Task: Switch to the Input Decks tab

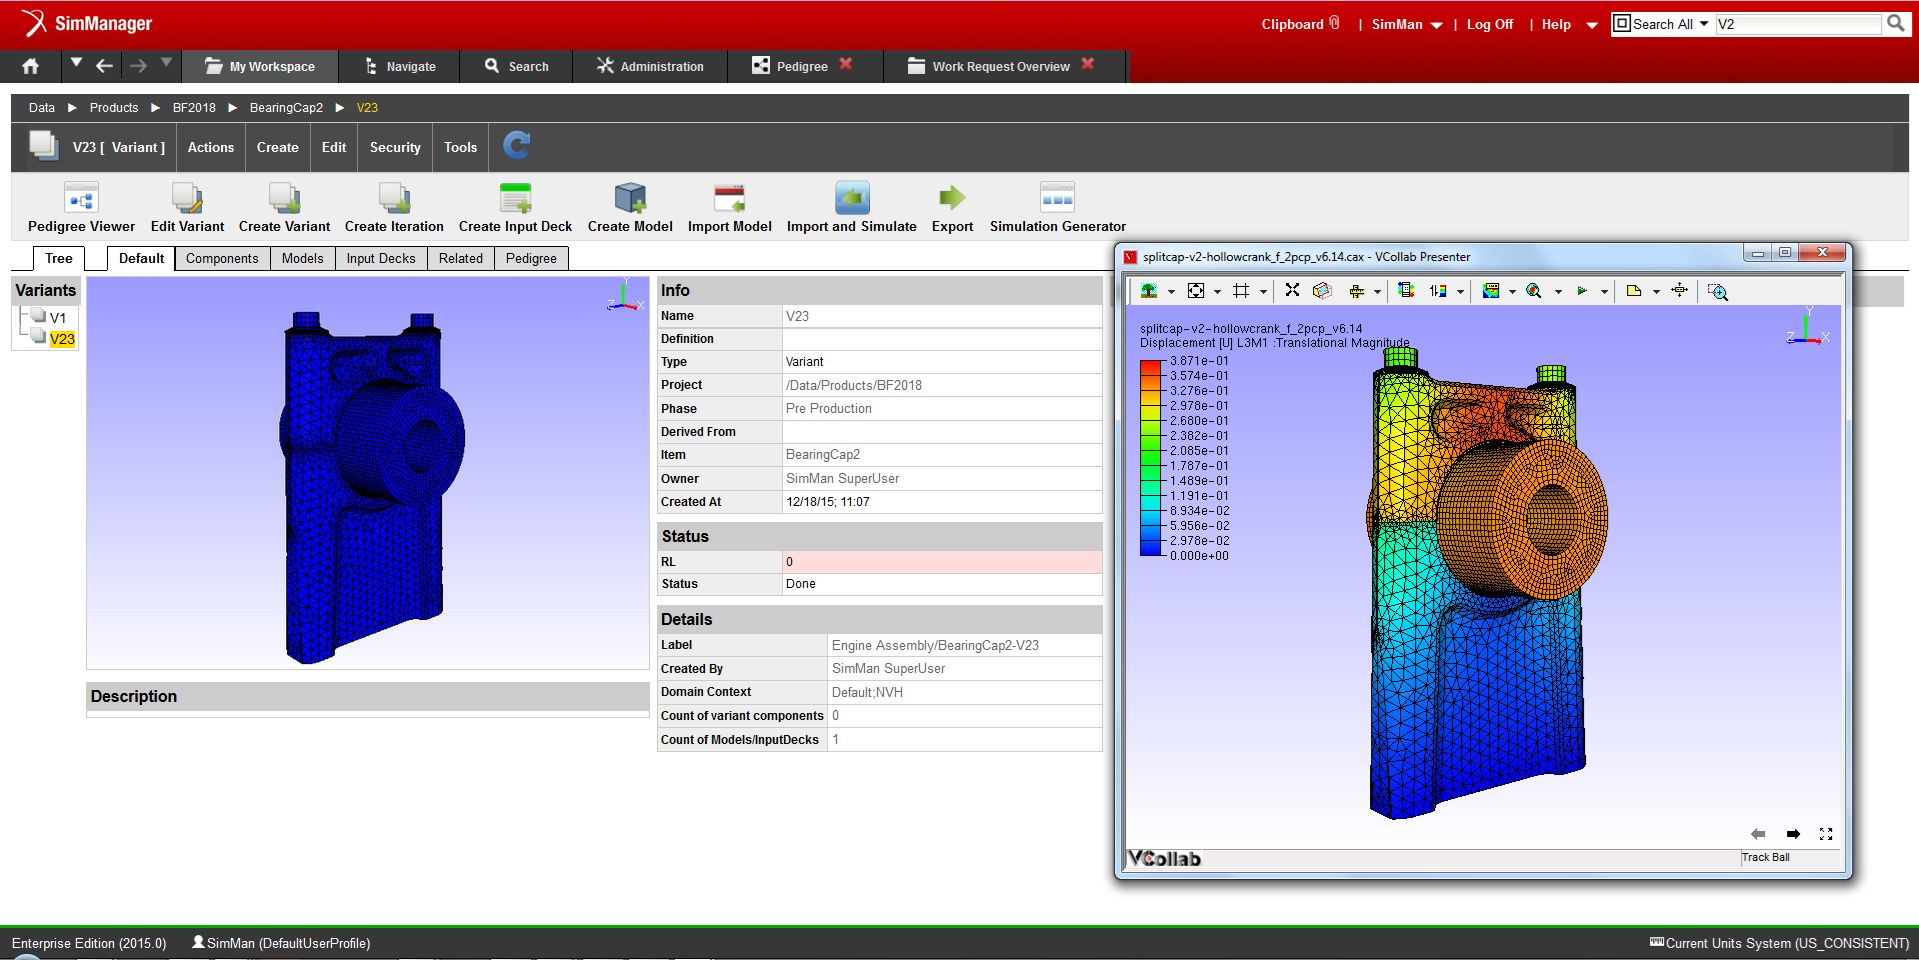Action: (x=380, y=258)
